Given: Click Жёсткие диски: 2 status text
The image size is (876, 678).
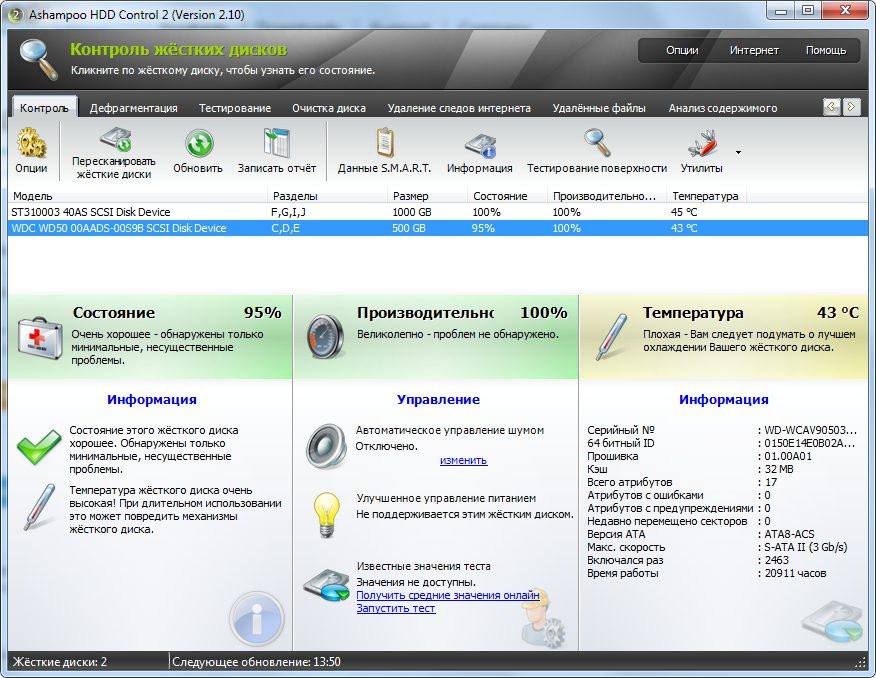Looking at the screenshot, I should click(60, 662).
